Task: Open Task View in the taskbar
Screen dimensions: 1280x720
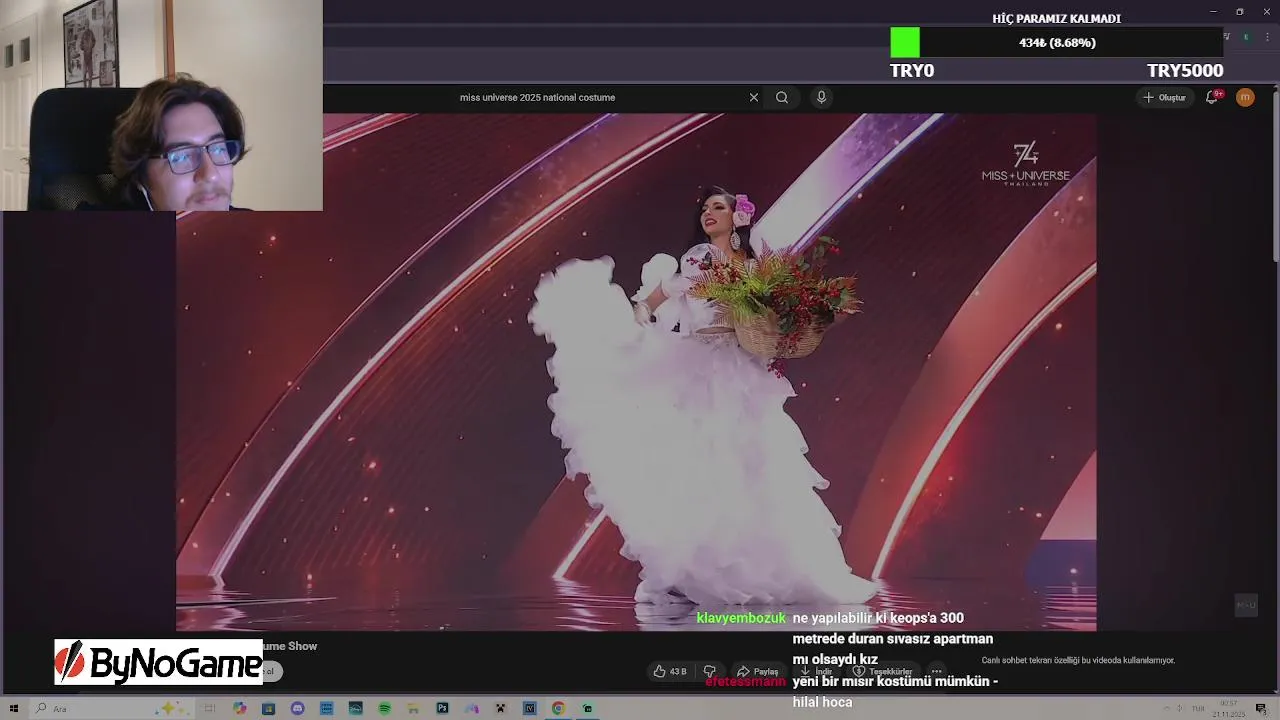Action: pos(210,708)
